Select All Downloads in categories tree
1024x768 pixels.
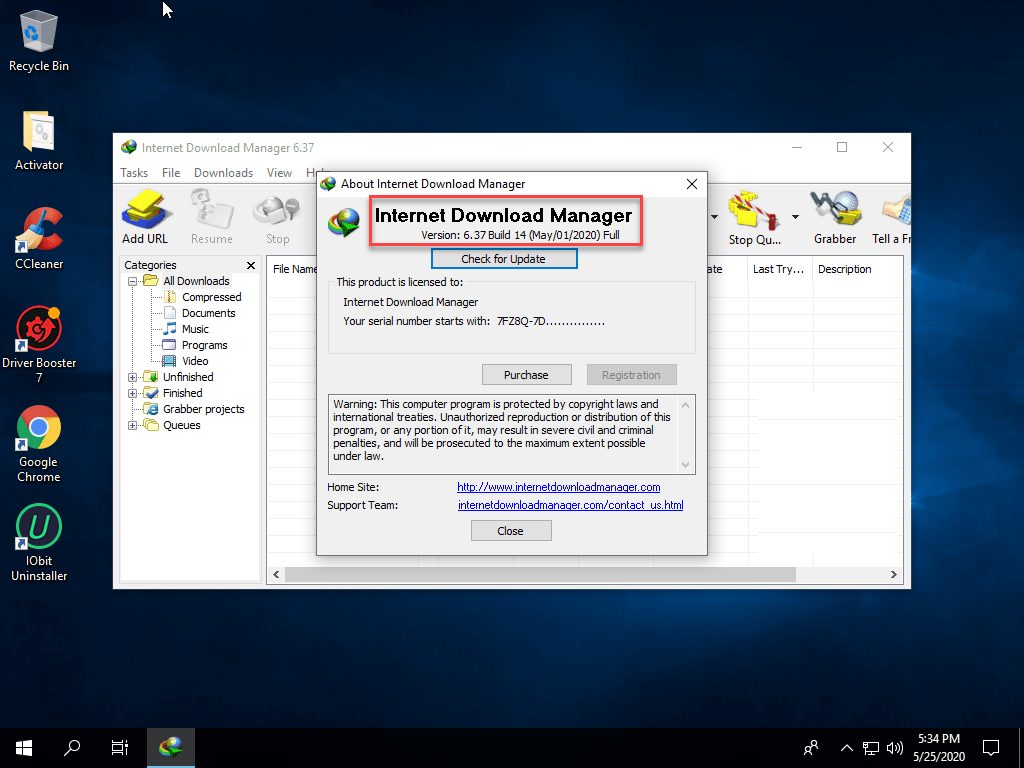point(196,281)
